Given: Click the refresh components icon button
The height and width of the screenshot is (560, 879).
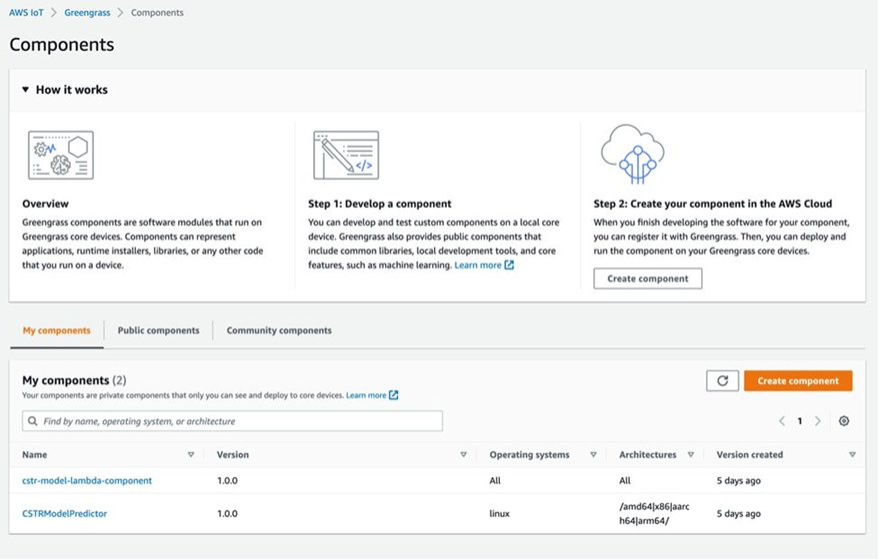Looking at the screenshot, I should tap(722, 381).
